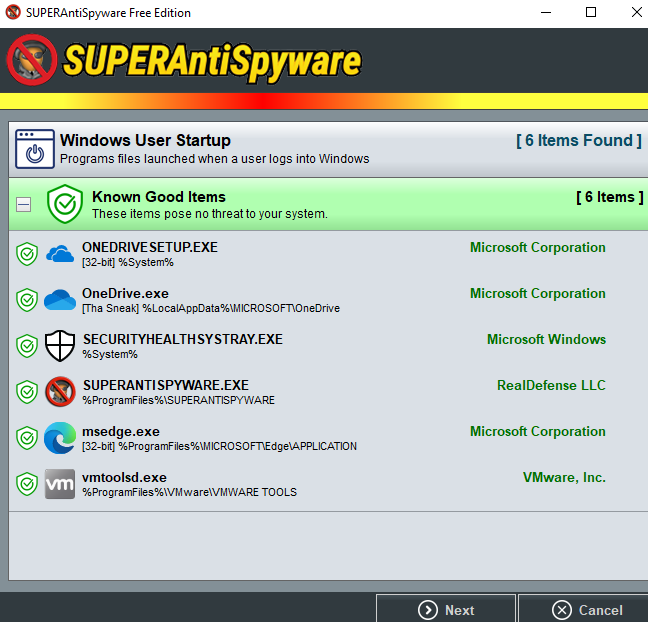Minimize the SUPERAntiSpyware window
Screen dimensions: 648x622
point(546,12)
